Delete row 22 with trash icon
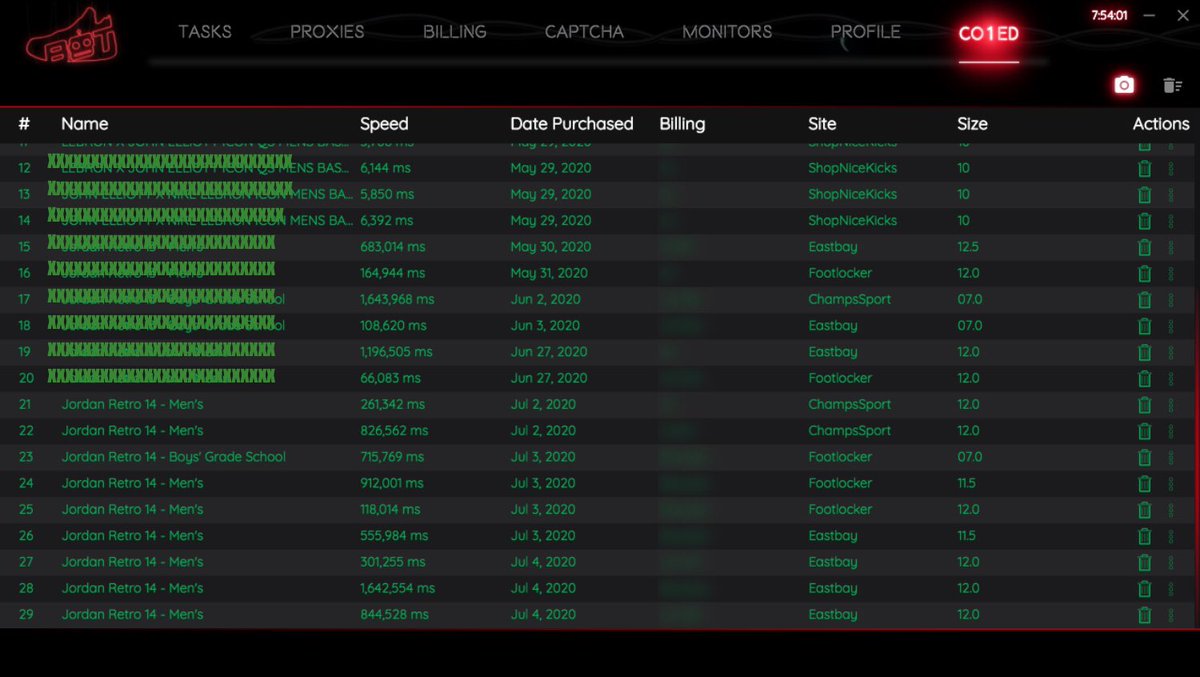Image resolution: width=1200 pixels, height=677 pixels. coord(1145,431)
